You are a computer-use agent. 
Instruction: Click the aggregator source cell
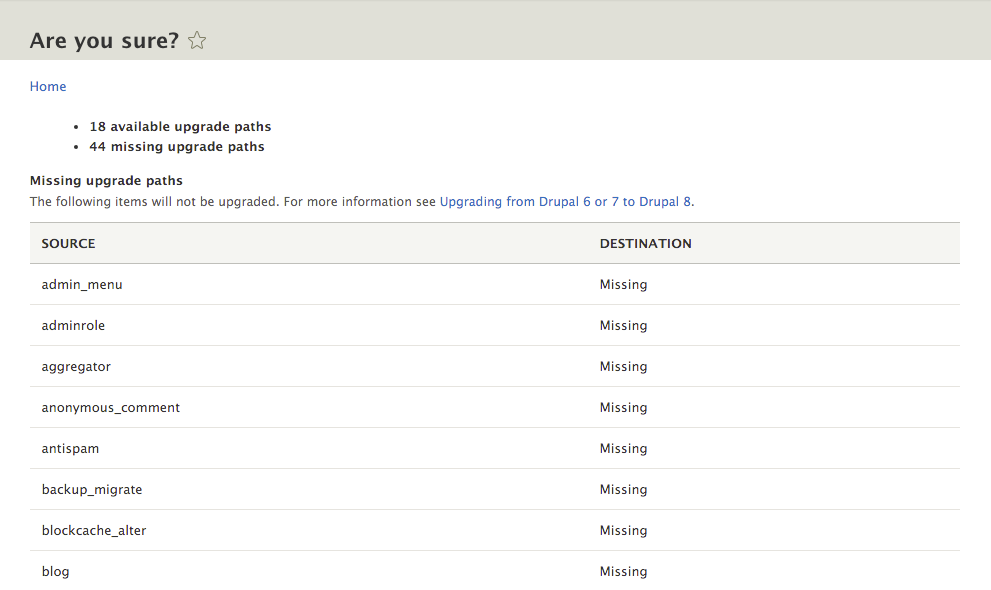point(76,367)
